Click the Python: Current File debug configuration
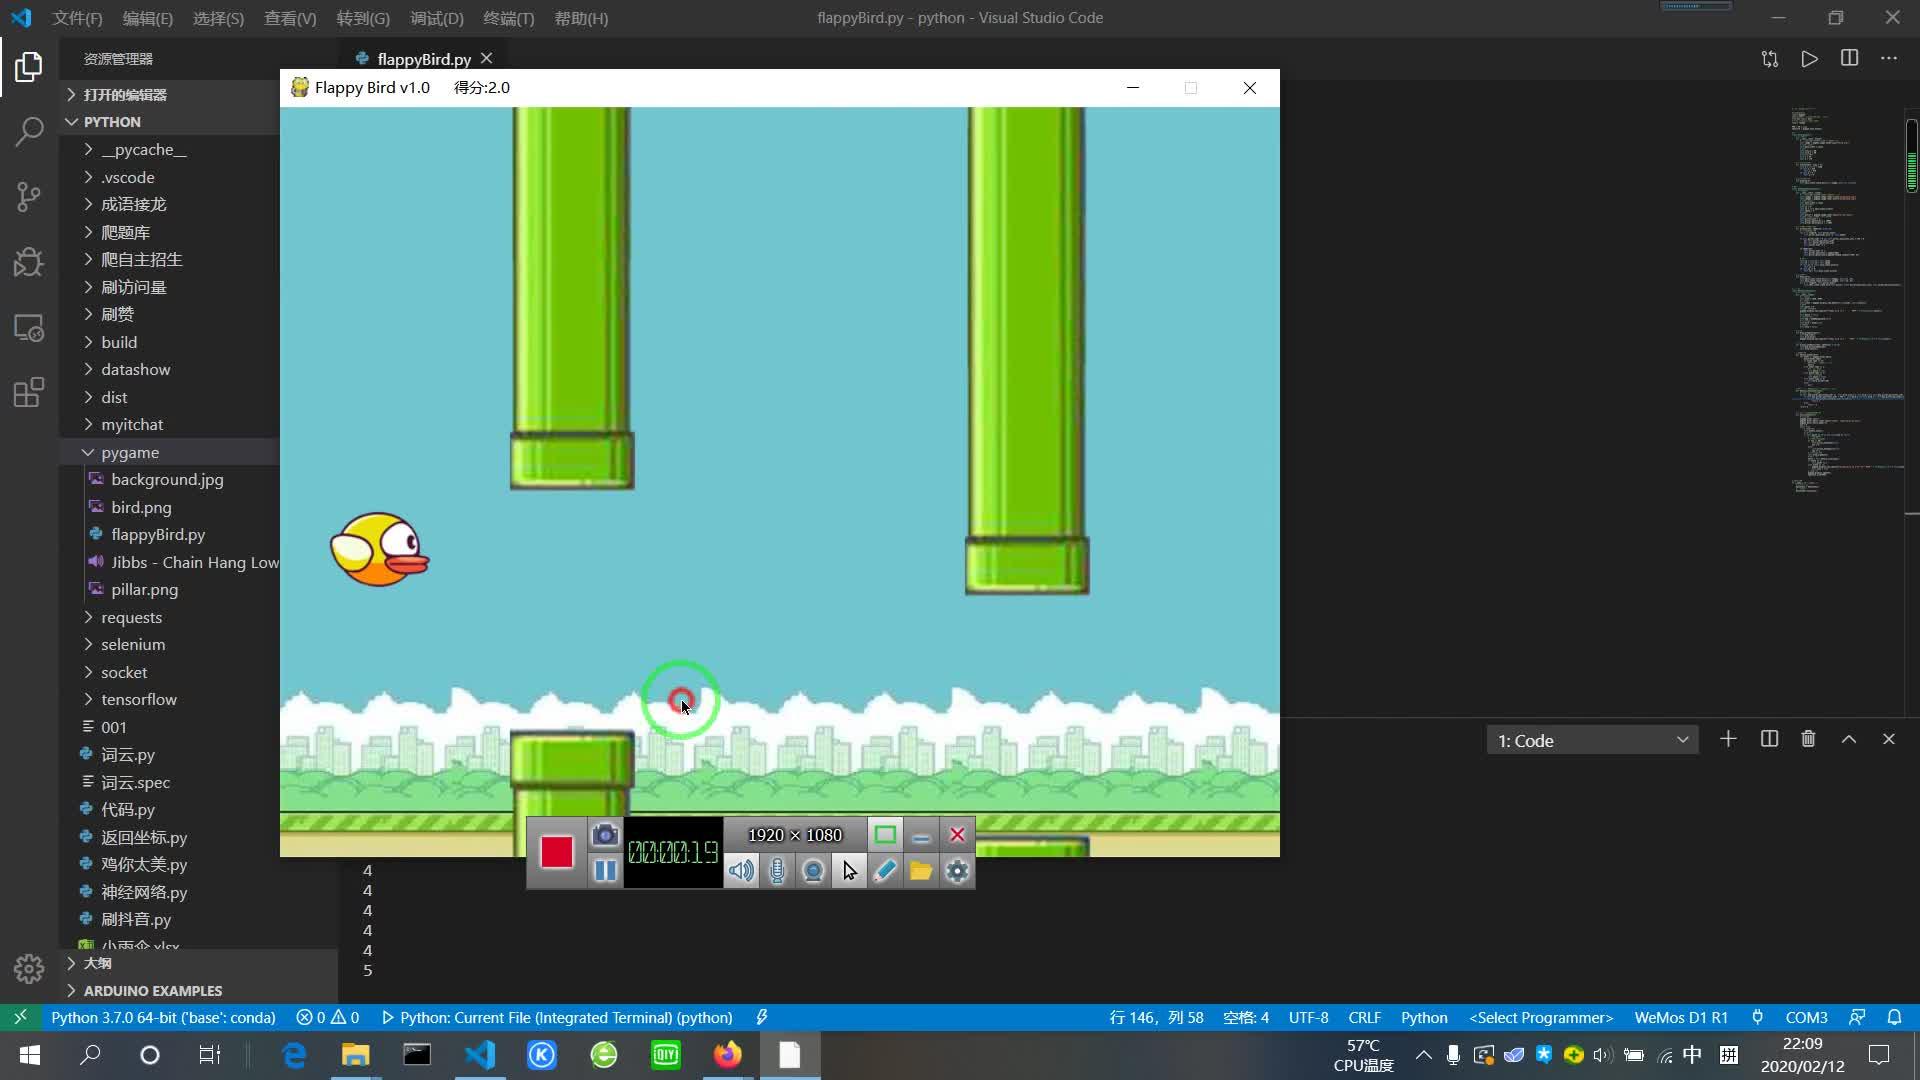The image size is (1920, 1080). (x=558, y=1017)
